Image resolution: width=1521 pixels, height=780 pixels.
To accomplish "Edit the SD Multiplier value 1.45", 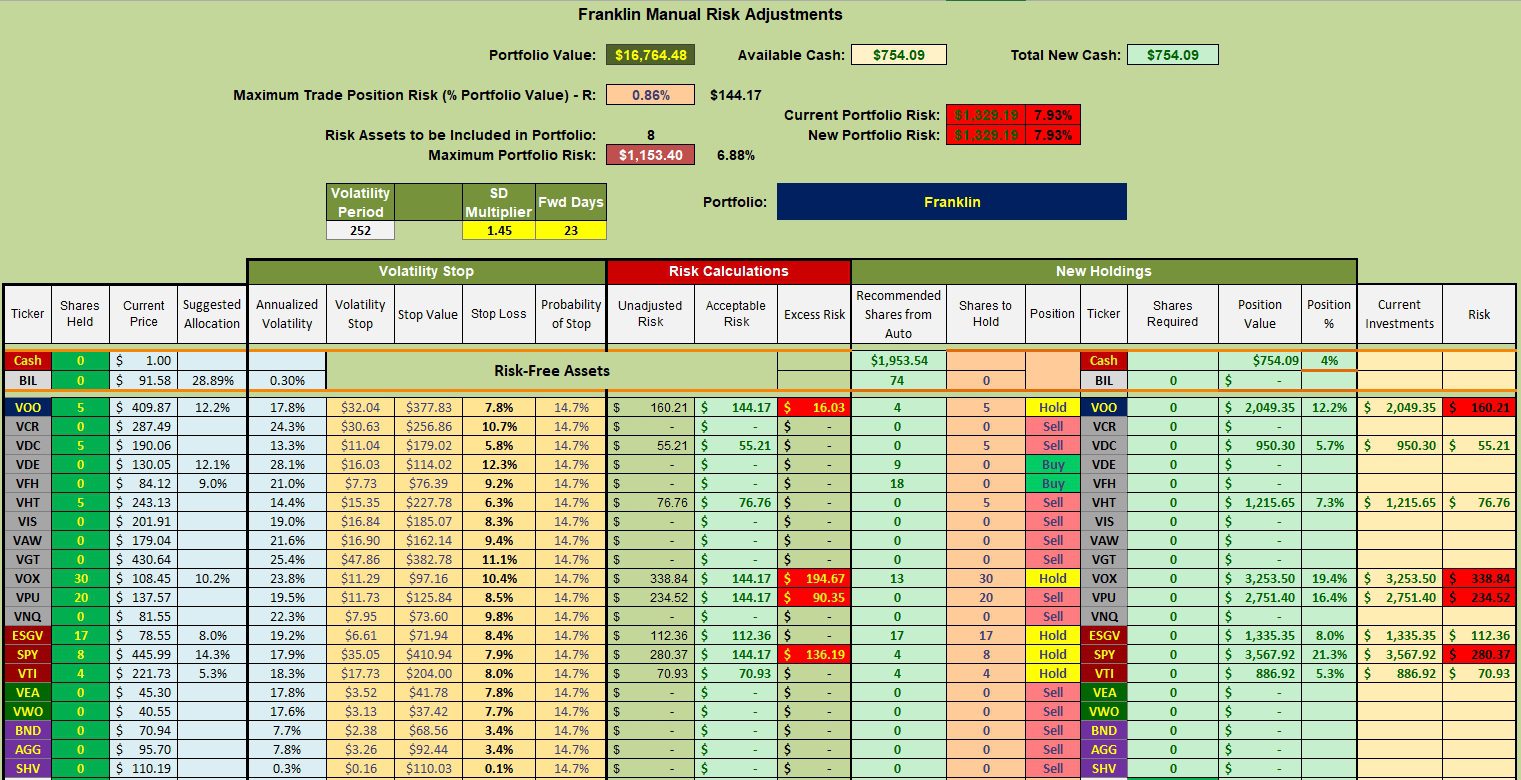I will 499,231.
